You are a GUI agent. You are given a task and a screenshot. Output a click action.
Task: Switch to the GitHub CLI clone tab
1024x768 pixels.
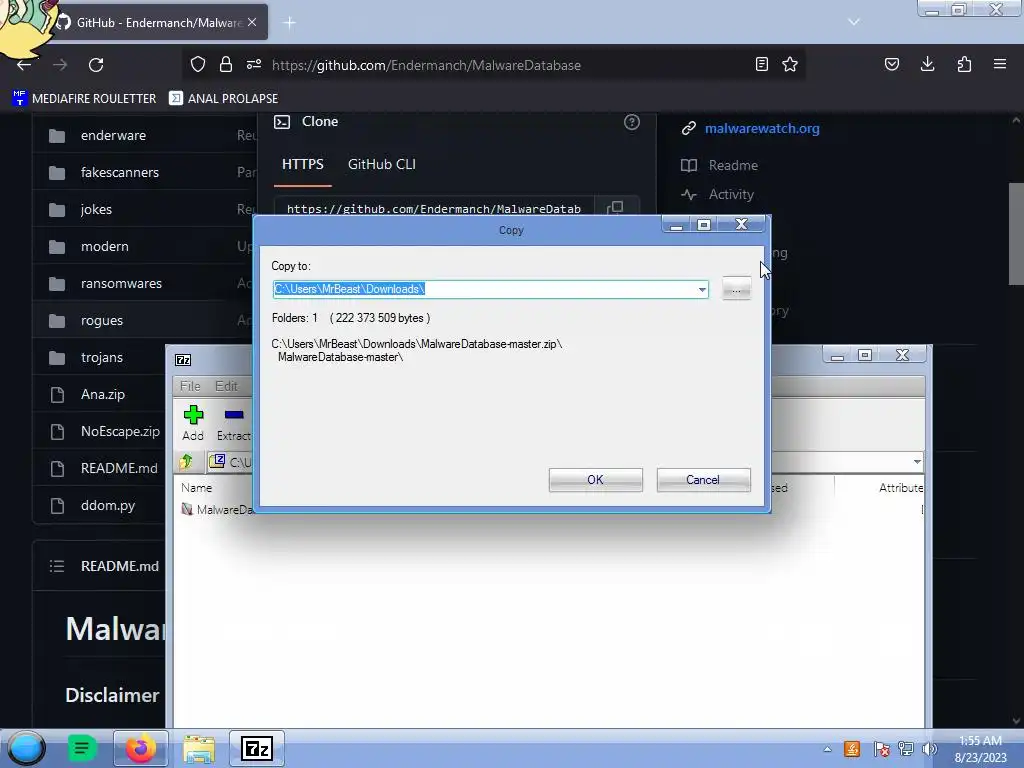click(381, 165)
